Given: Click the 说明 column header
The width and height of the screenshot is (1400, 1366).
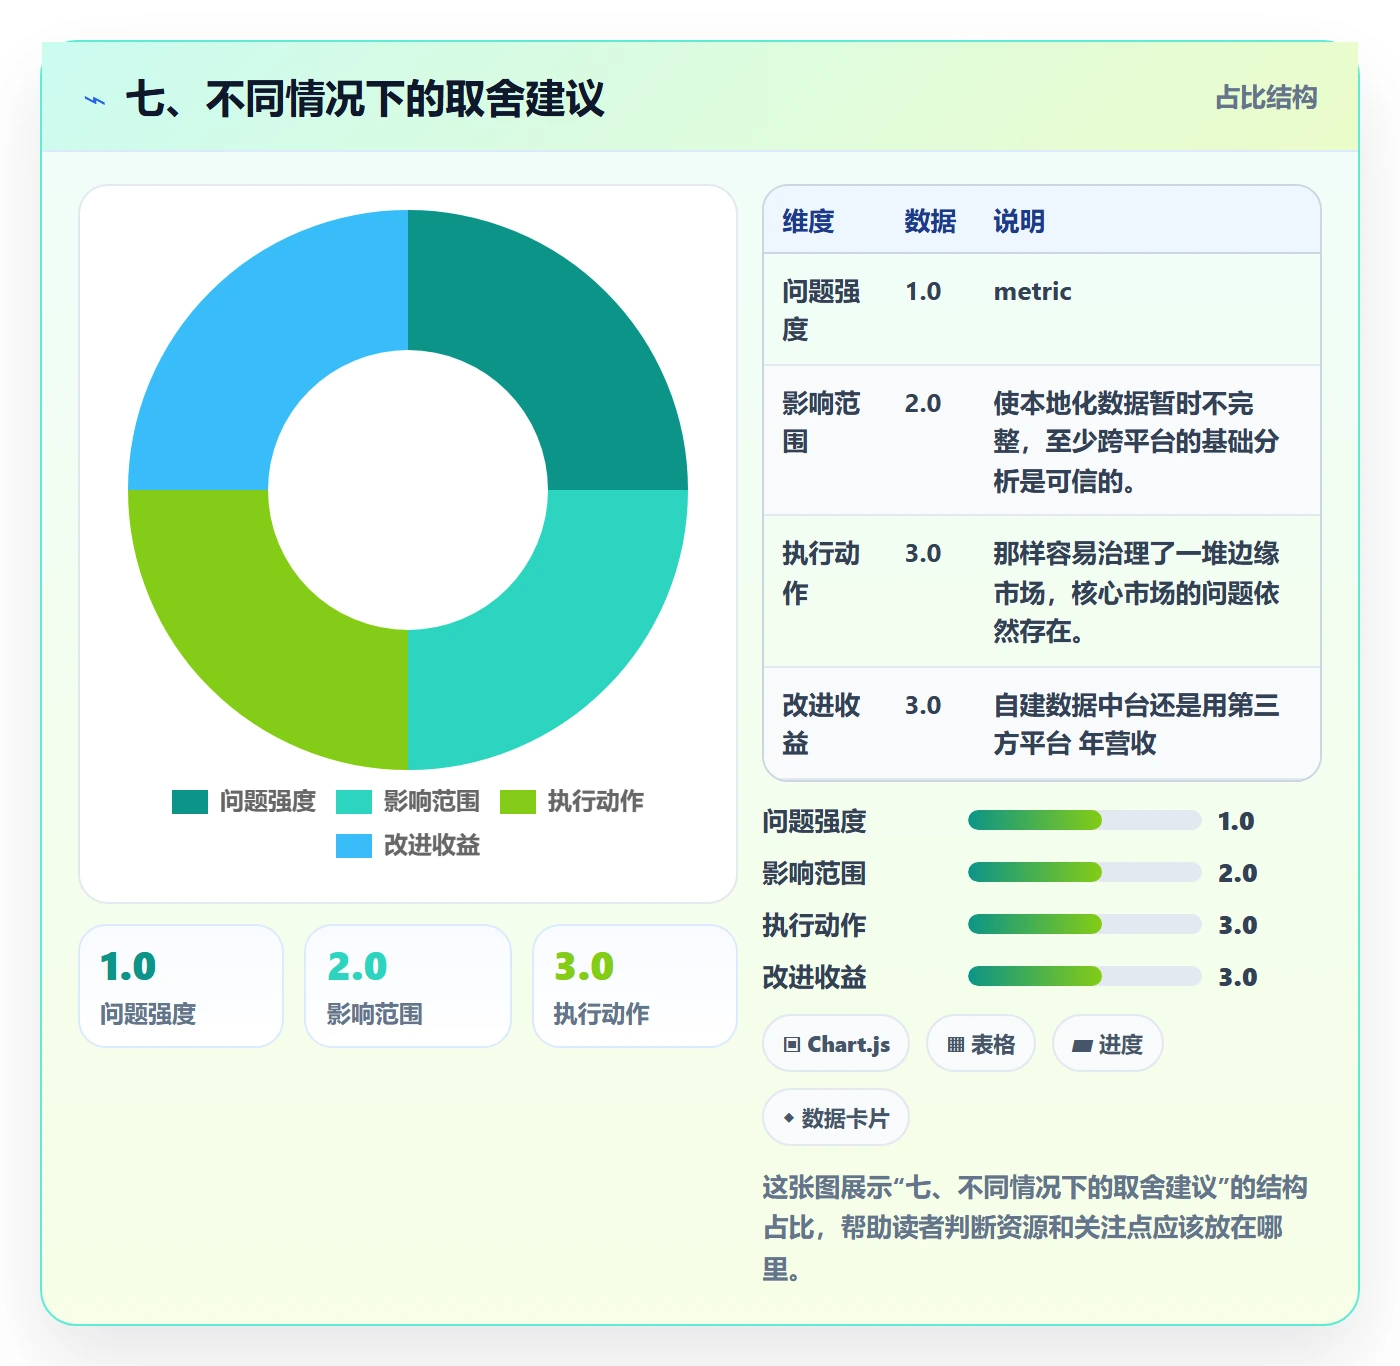Looking at the screenshot, I should click(1019, 221).
